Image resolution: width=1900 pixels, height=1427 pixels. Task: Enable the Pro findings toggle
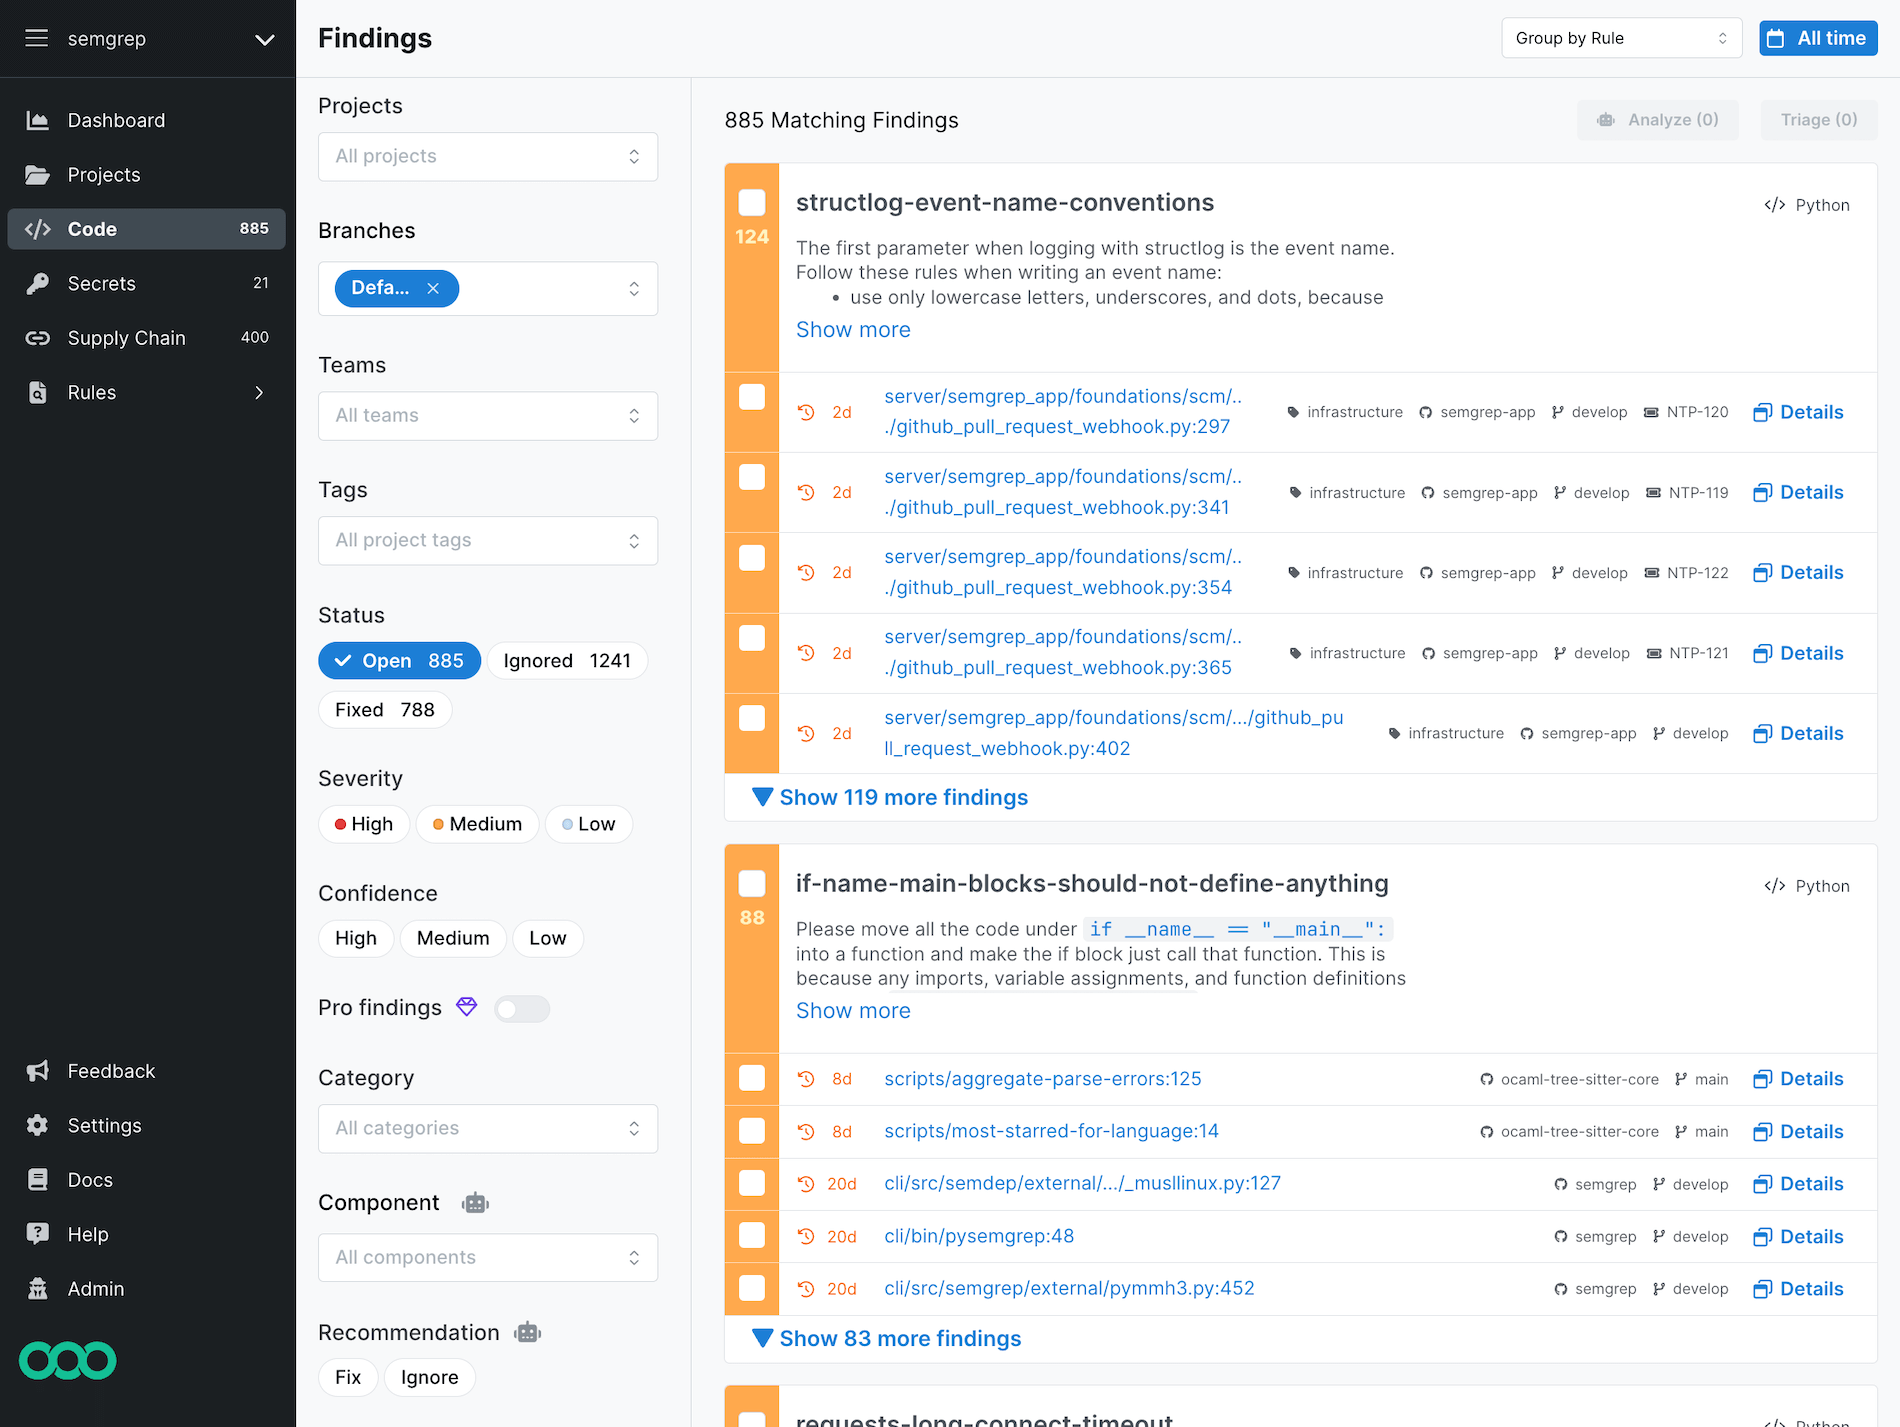pos(521,1008)
